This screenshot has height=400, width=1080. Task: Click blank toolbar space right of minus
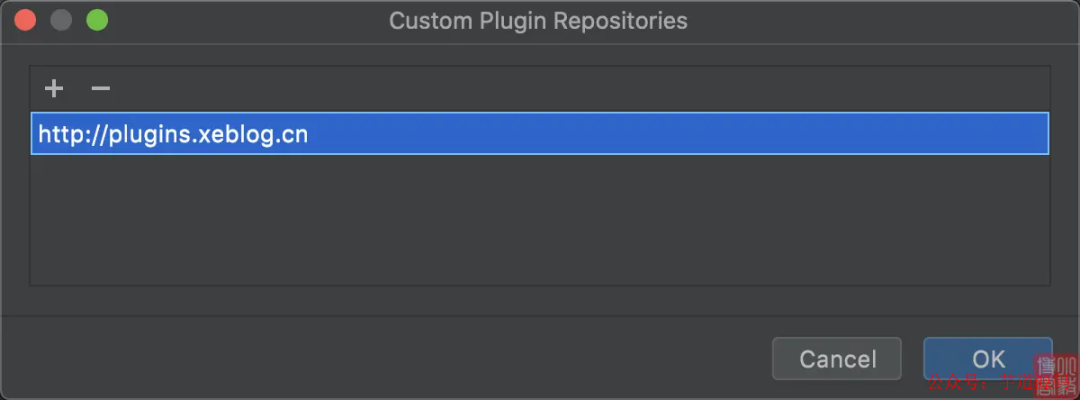(x=500, y=89)
